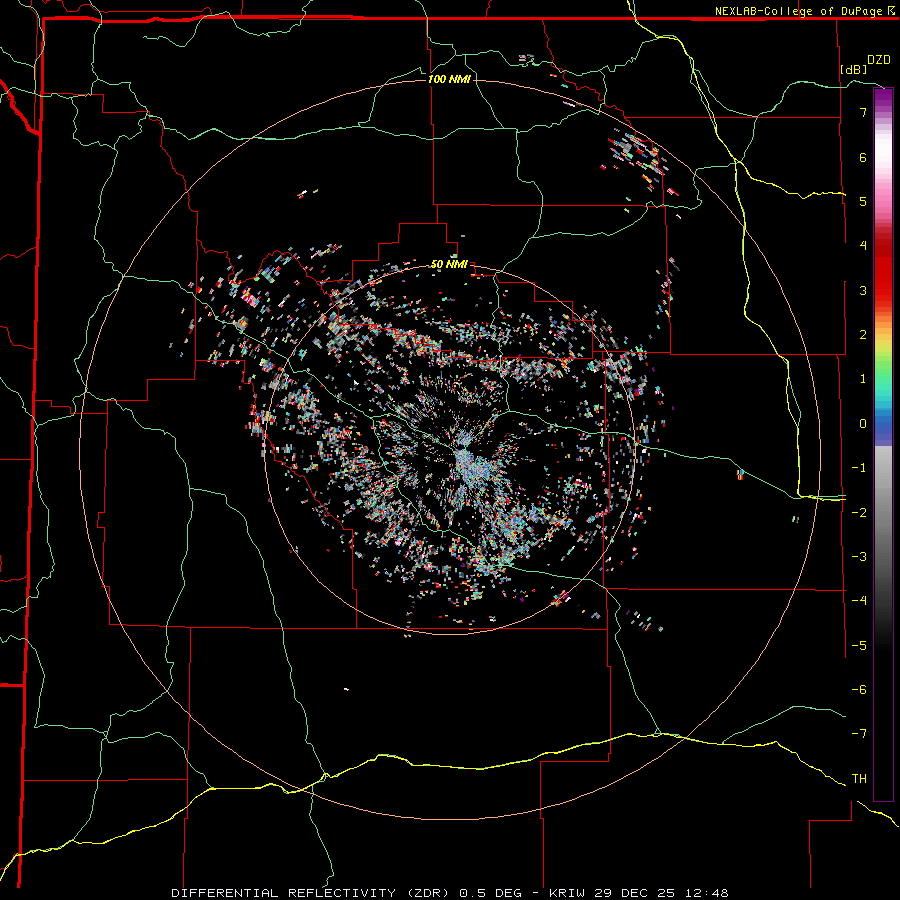Select the -5 dB scale label

(859, 646)
